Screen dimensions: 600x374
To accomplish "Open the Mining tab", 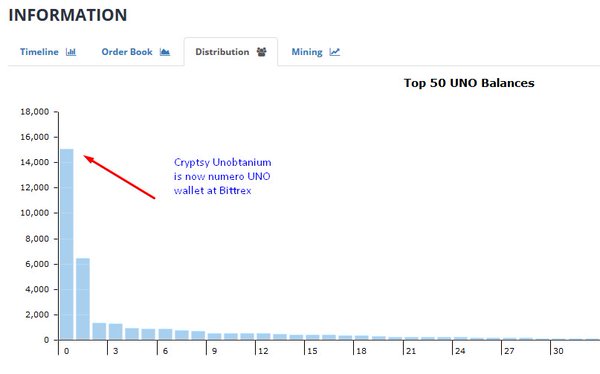I will (315, 52).
